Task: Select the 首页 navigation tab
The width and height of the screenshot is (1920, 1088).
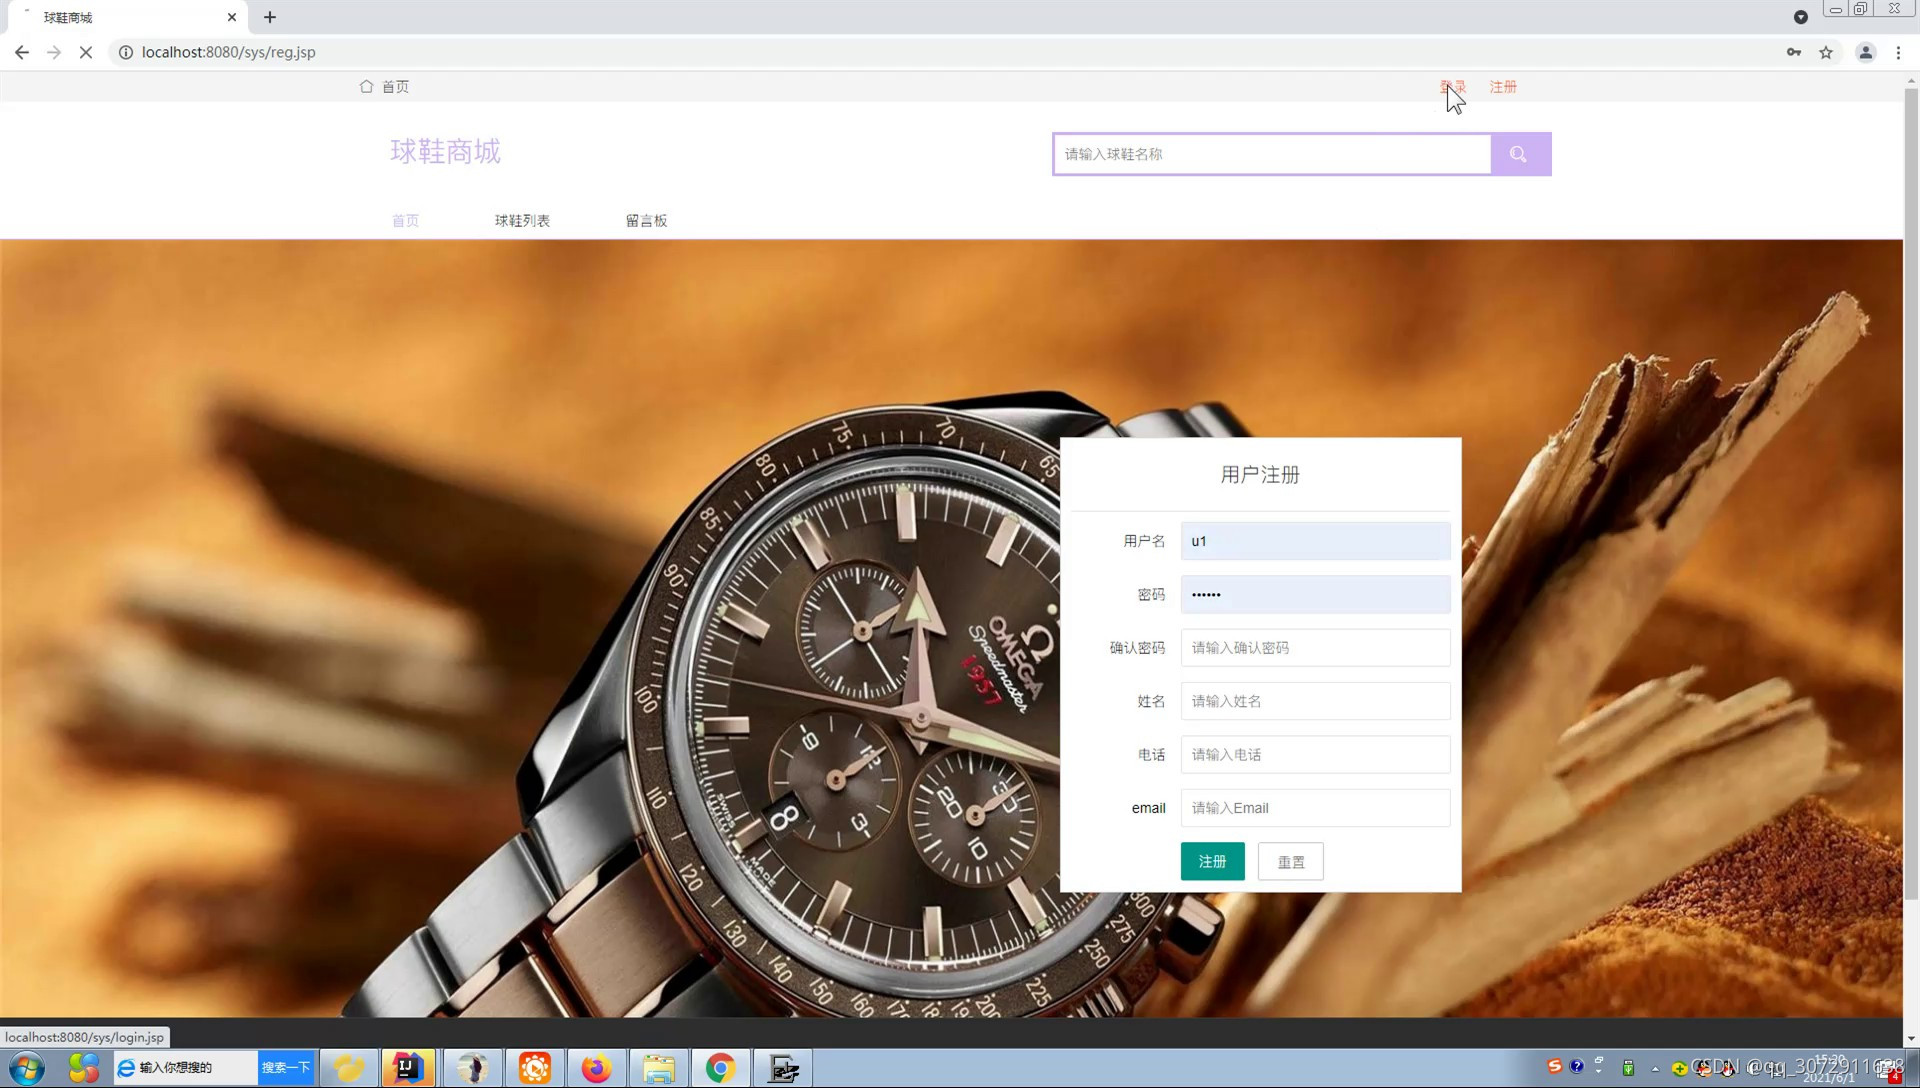Action: pos(405,221)
